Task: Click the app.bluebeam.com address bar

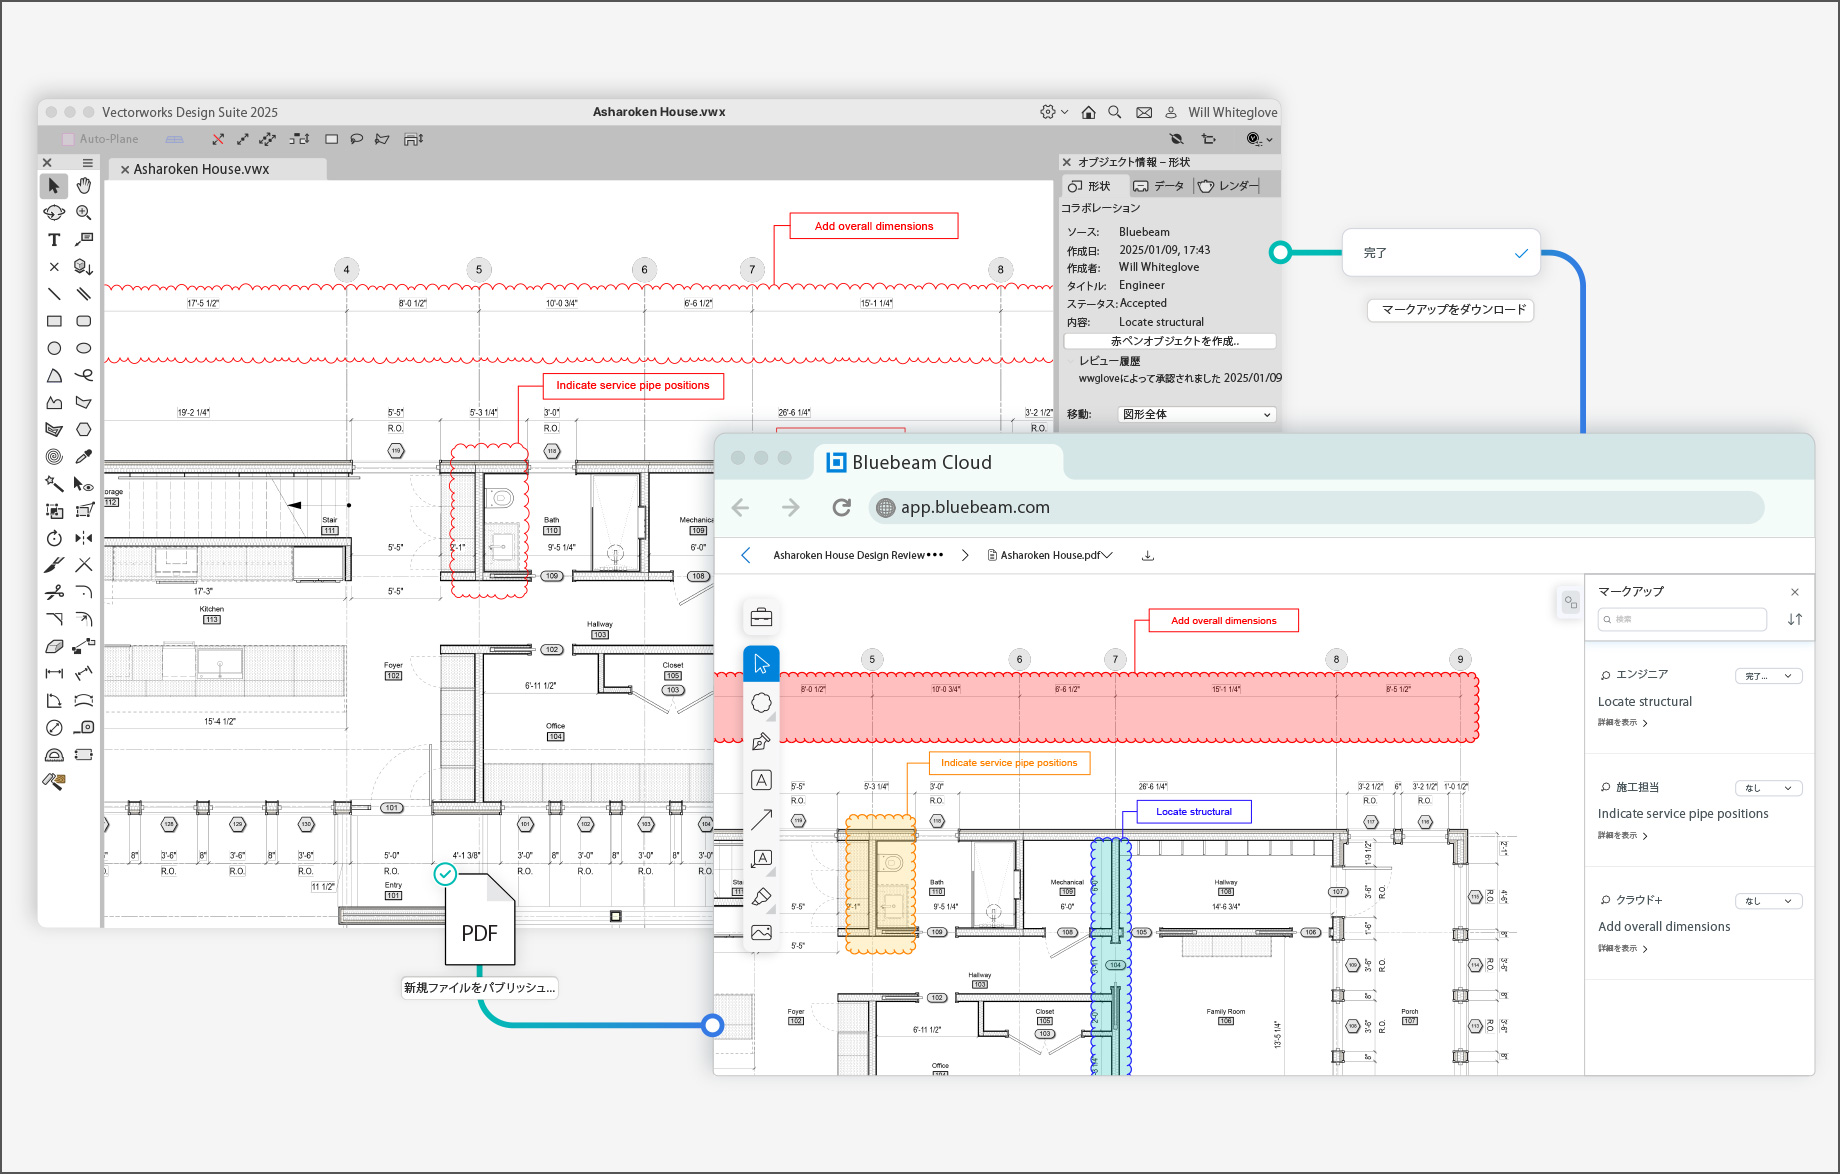Action: [x=1315, y=507]
